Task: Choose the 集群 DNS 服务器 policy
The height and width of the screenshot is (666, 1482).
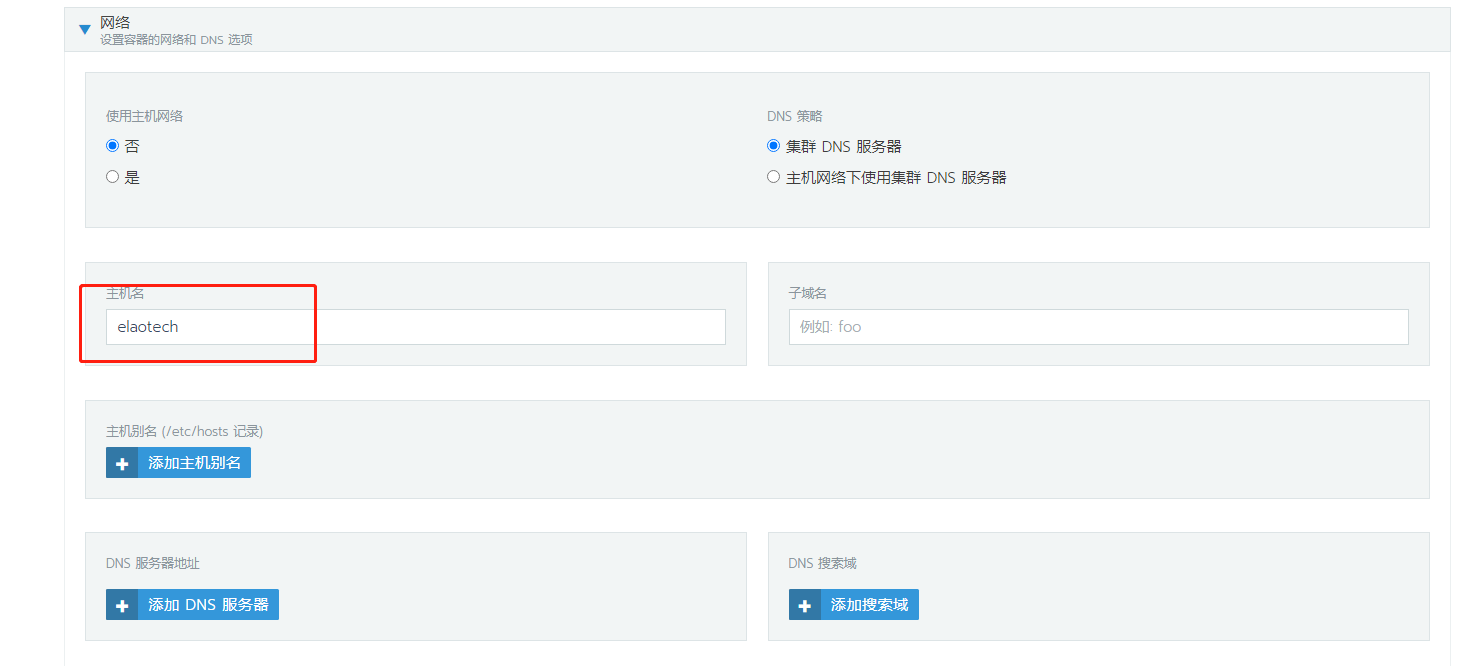Action: tap(774, 146)
